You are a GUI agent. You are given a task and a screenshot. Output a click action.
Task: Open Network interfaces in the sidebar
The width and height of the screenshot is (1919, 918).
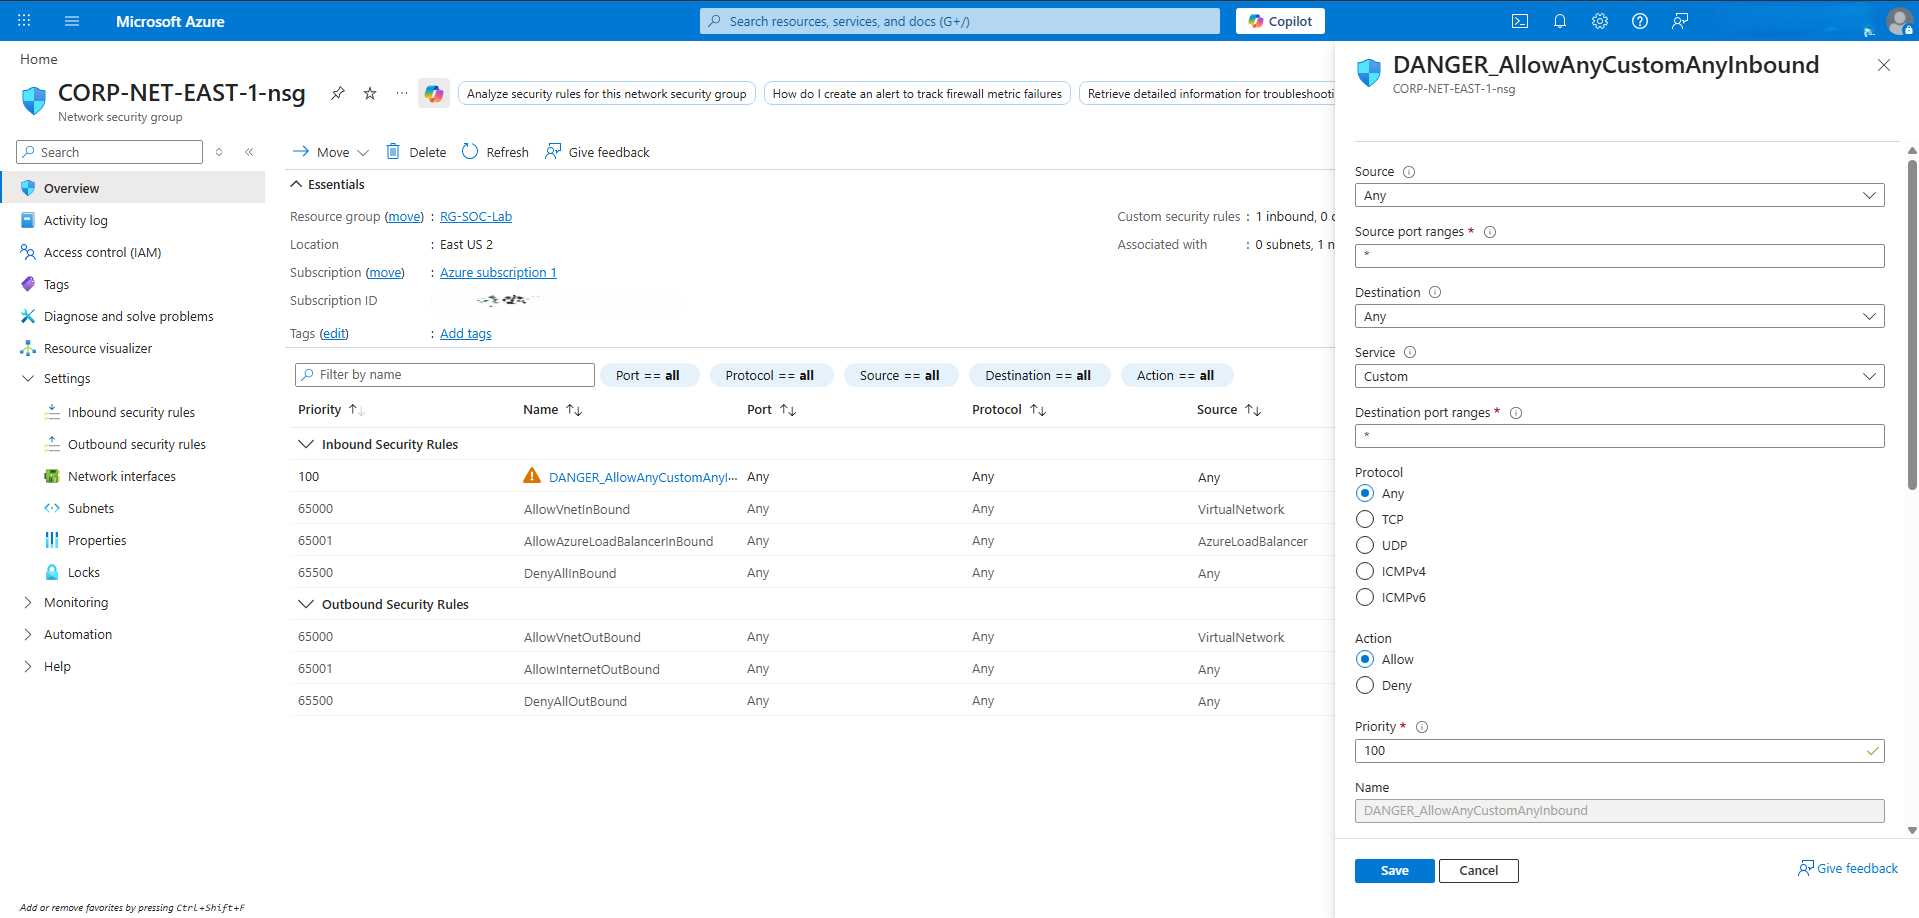tap(121, 476)
